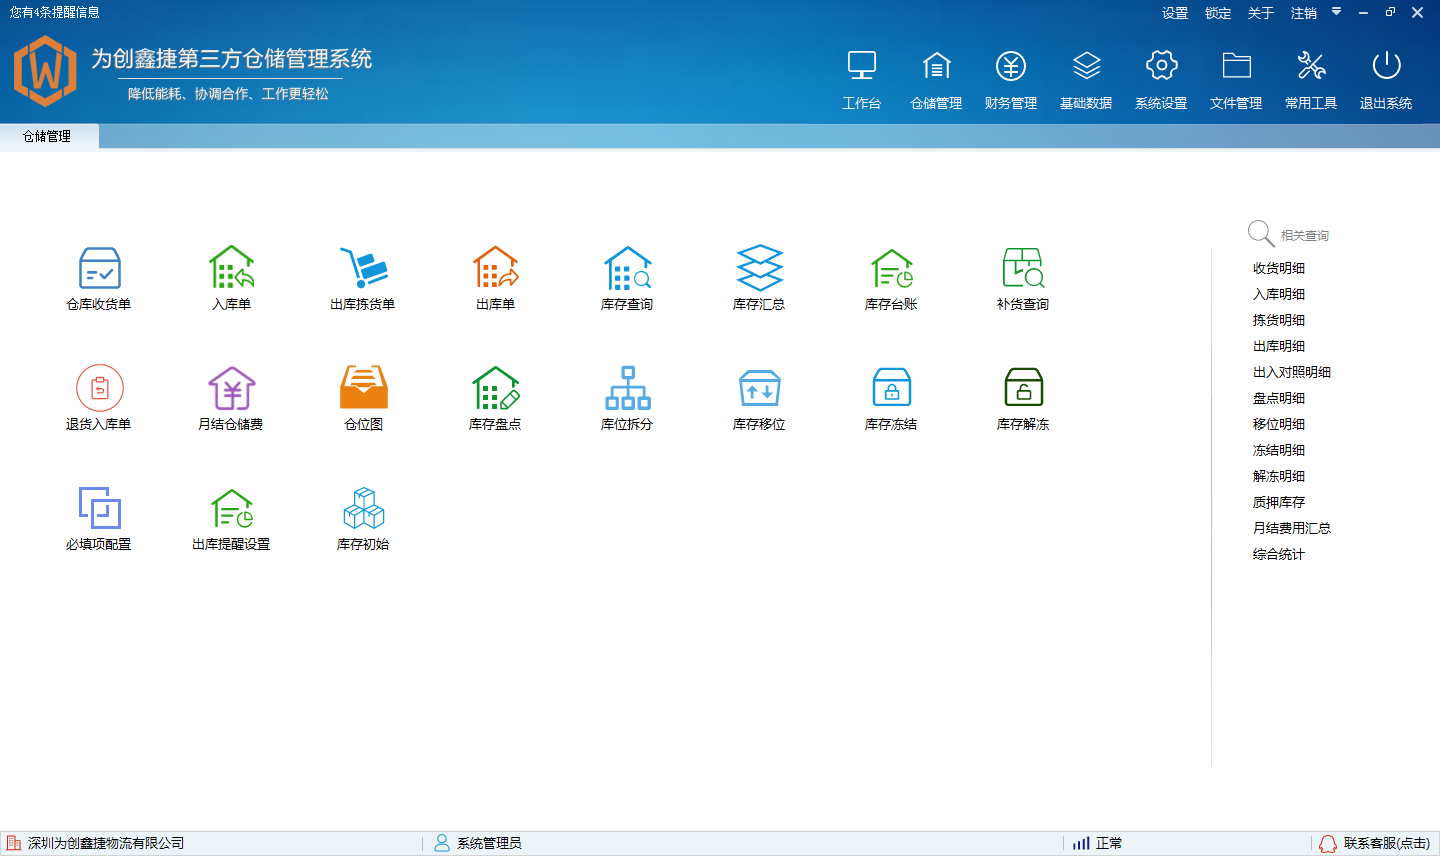The height and width of the screenshot is (856, 1440).
Task: Open 常用工具 tools module
Action: coord(1311,80)
